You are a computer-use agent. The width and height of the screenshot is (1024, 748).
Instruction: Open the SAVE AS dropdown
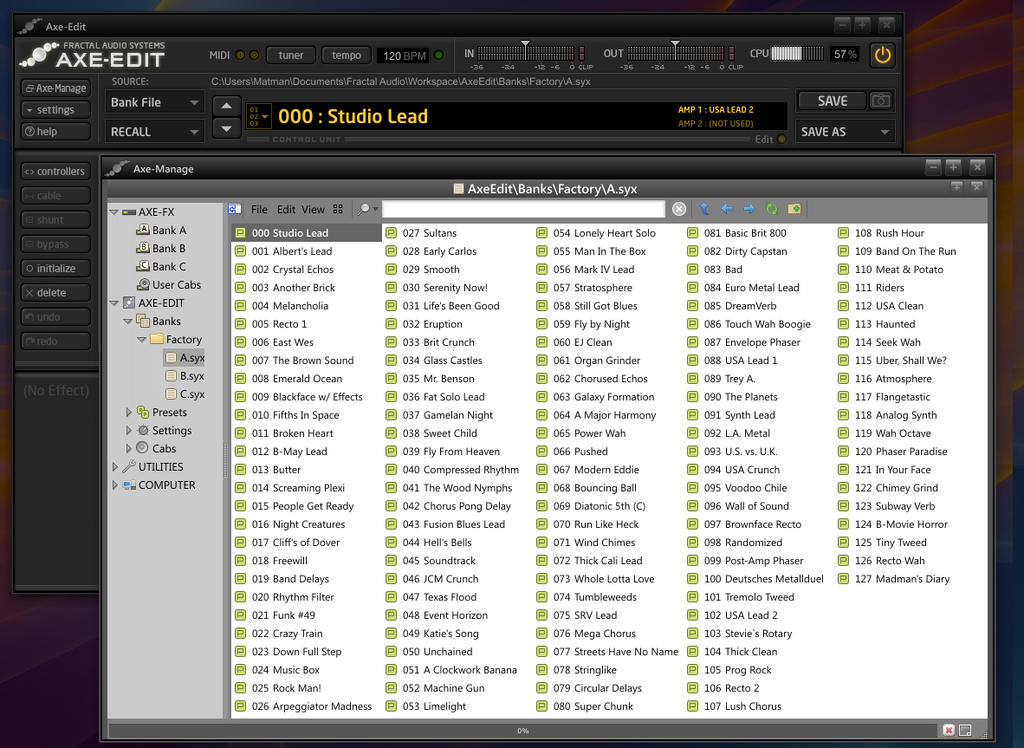(845, 131)
